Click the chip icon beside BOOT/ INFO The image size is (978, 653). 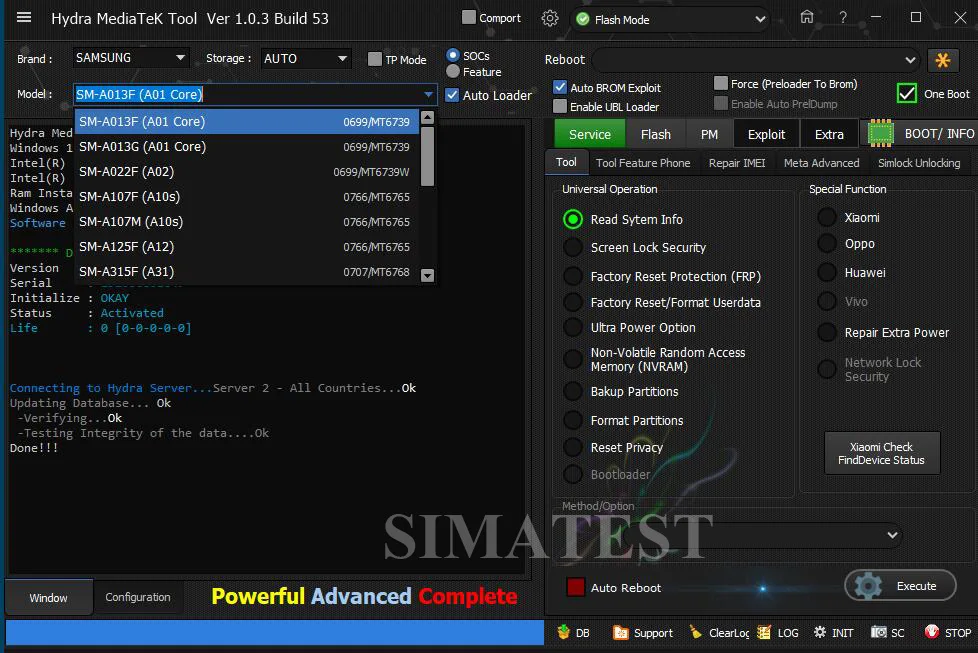pyautogui.click(x=880, y=133)
